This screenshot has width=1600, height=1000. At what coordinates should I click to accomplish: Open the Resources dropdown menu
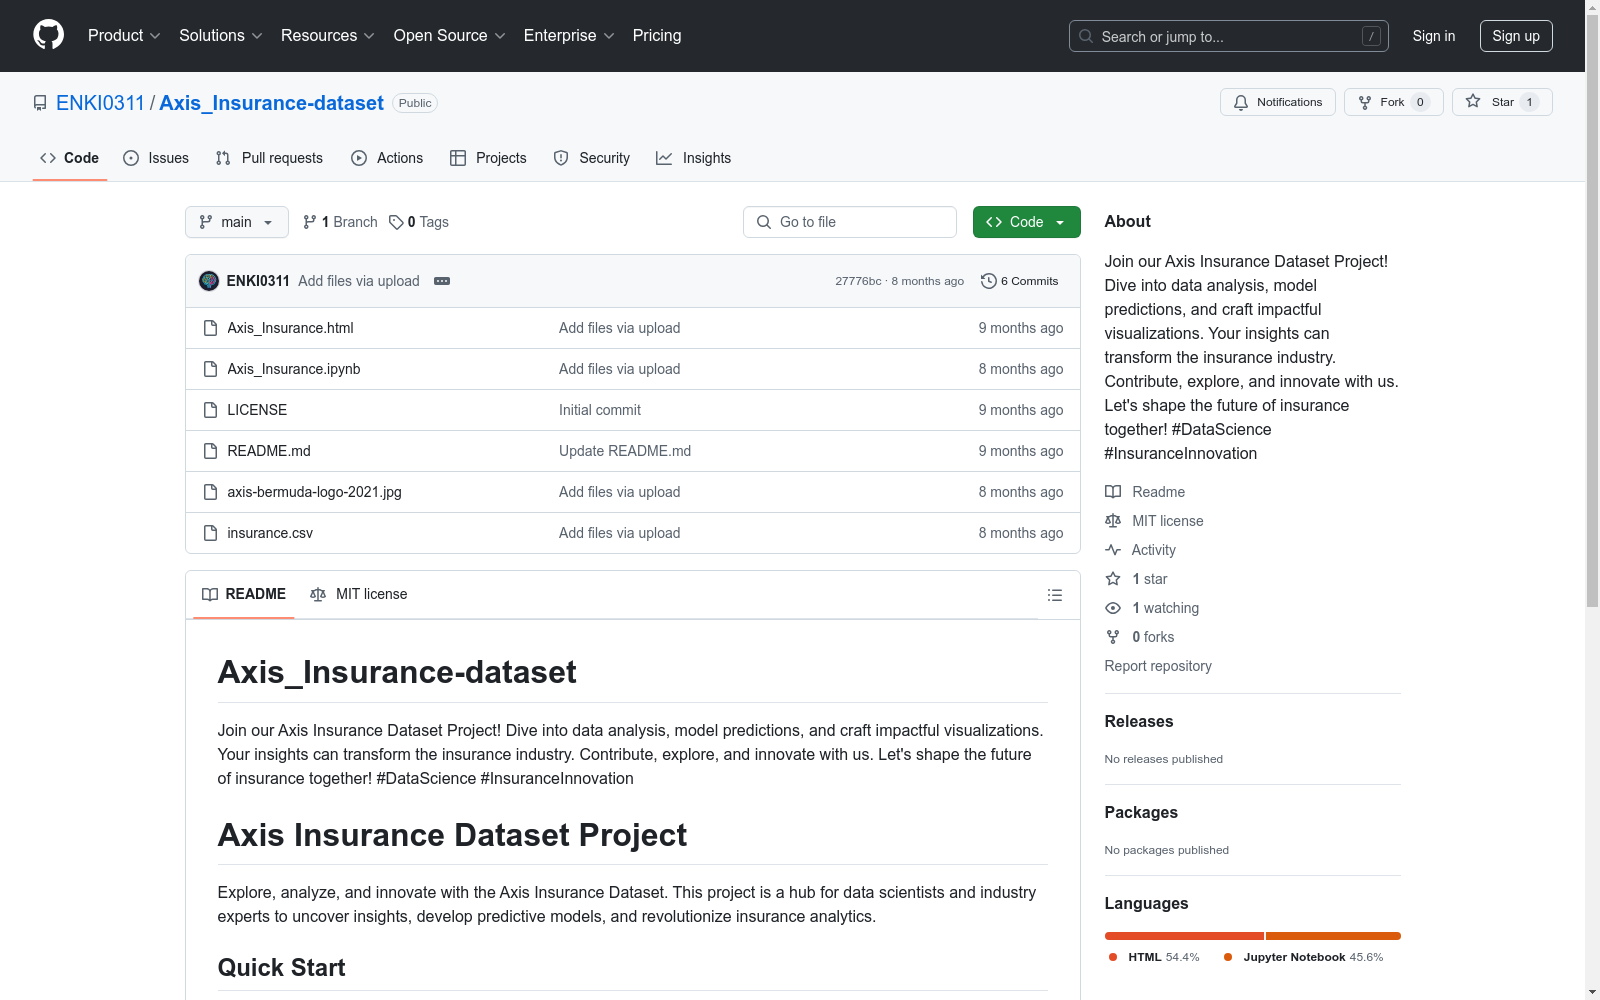tap(328, 35)
